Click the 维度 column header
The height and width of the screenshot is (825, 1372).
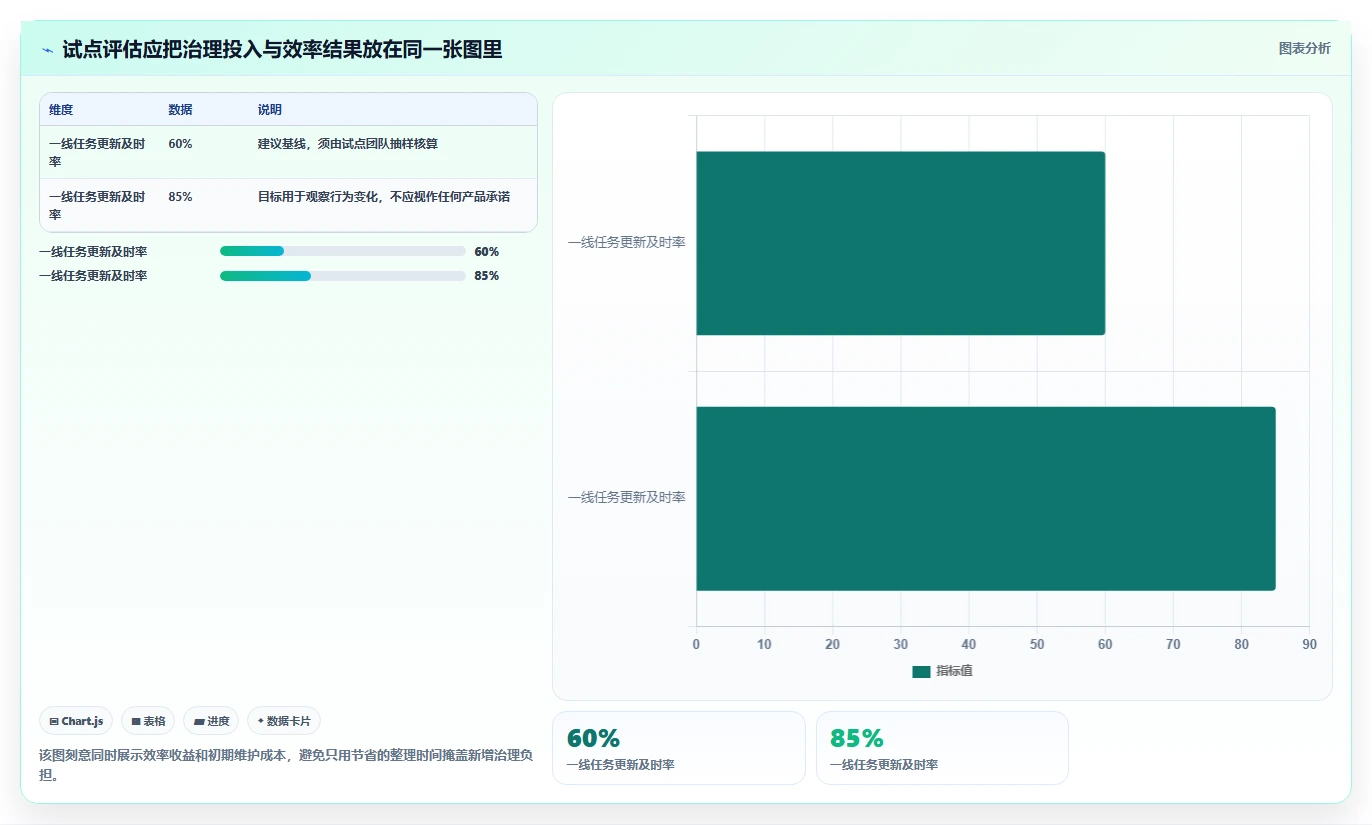[x=61, y=110]
